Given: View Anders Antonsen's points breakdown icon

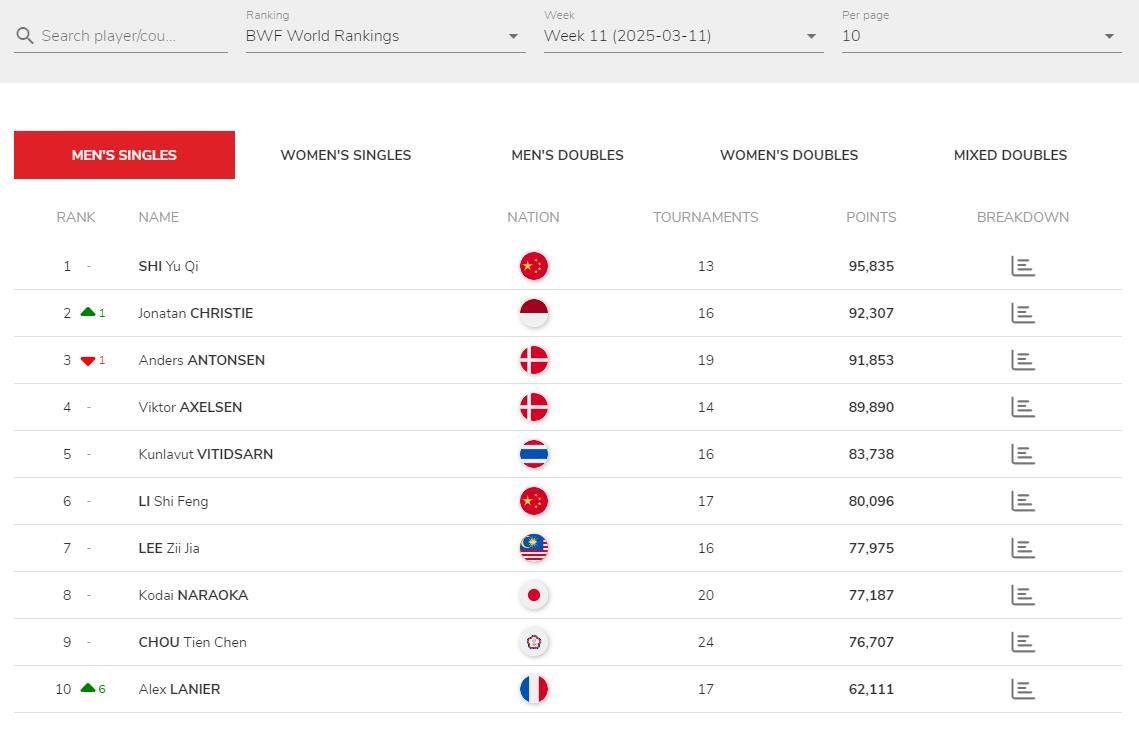Looking at the screenshot, I should 1022,360.
